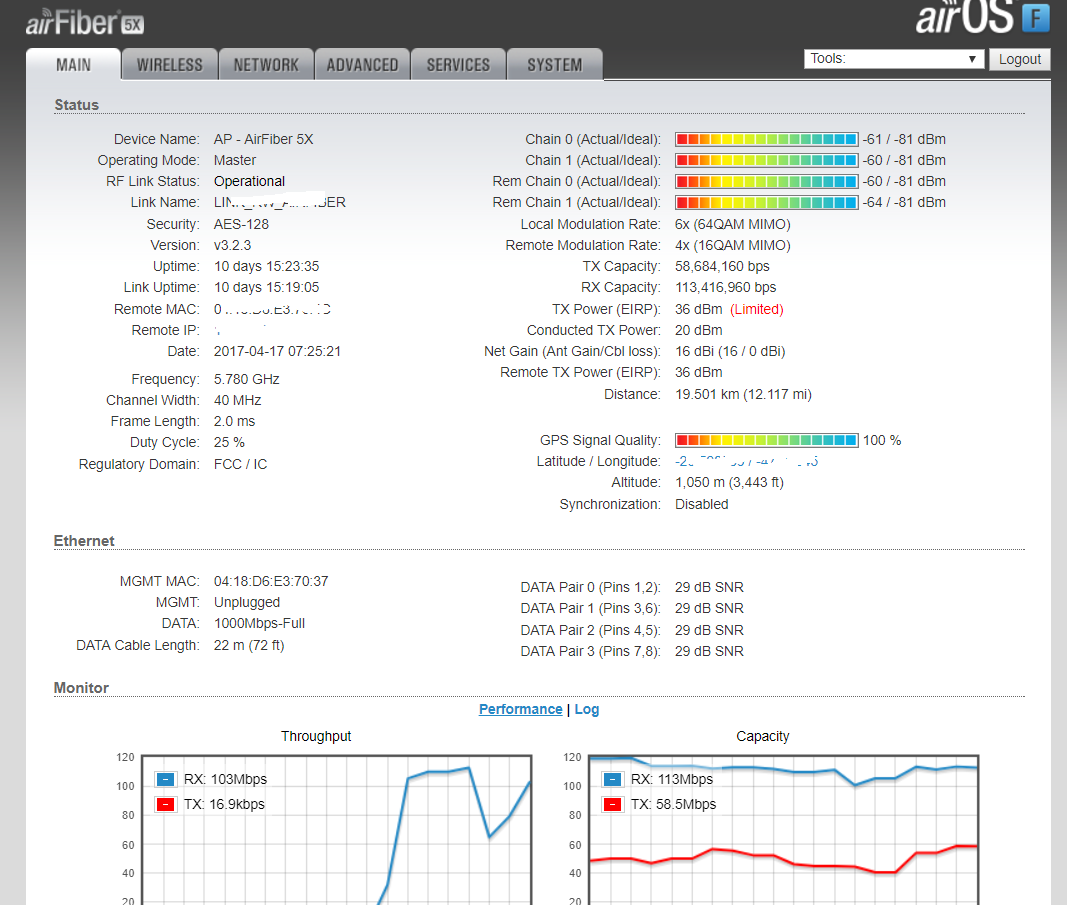Click DATA Cable Length '22 m (72 ft)'
Image resolution: width=1067 pixels, height=905 pixels.
point(248,646)
